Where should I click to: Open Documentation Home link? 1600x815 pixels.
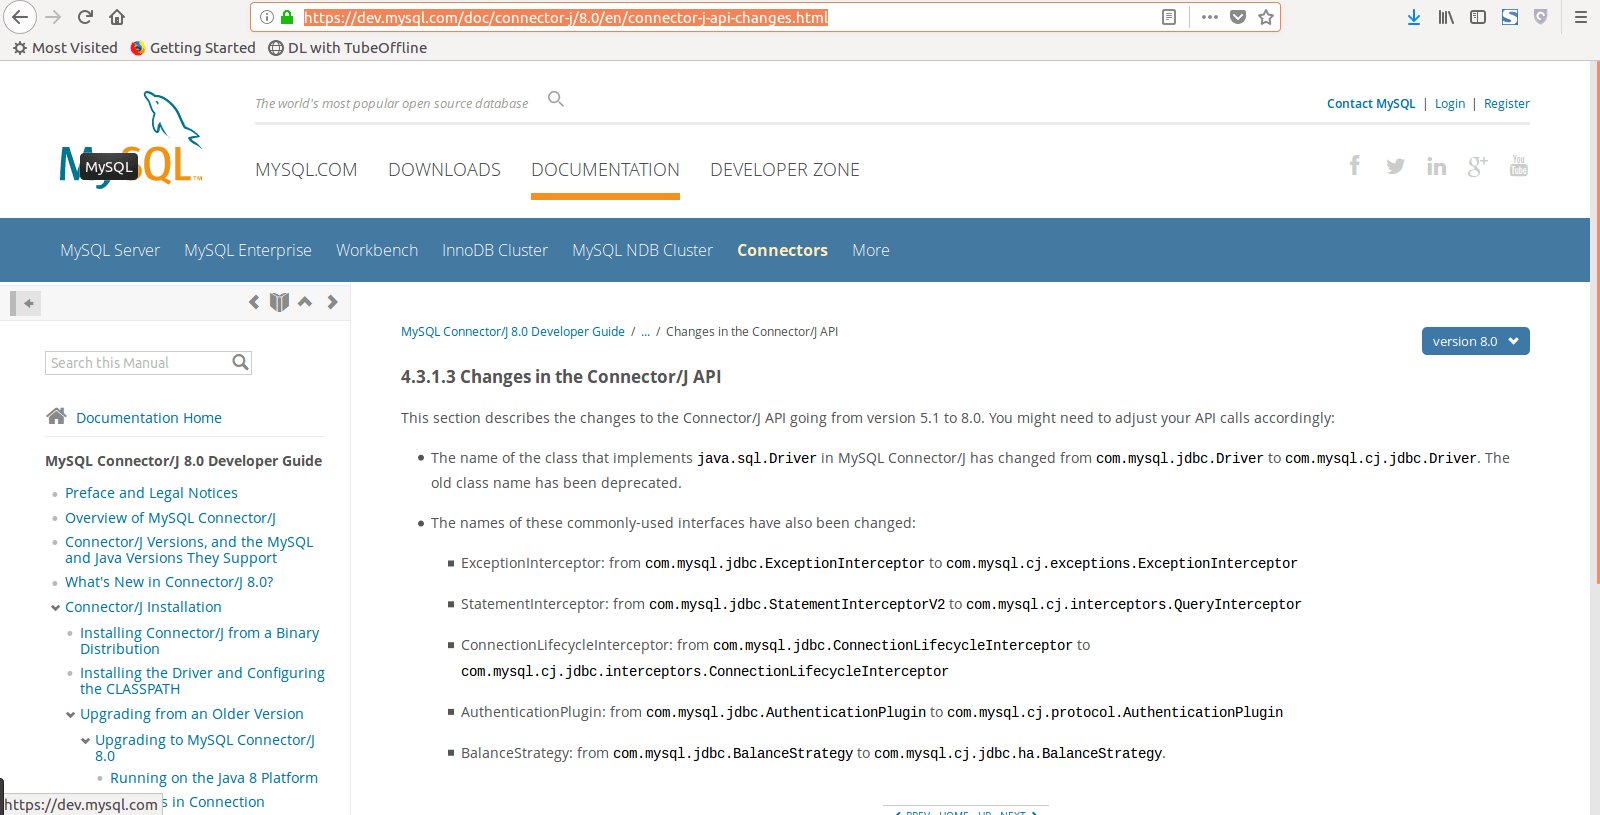(149, 418)
